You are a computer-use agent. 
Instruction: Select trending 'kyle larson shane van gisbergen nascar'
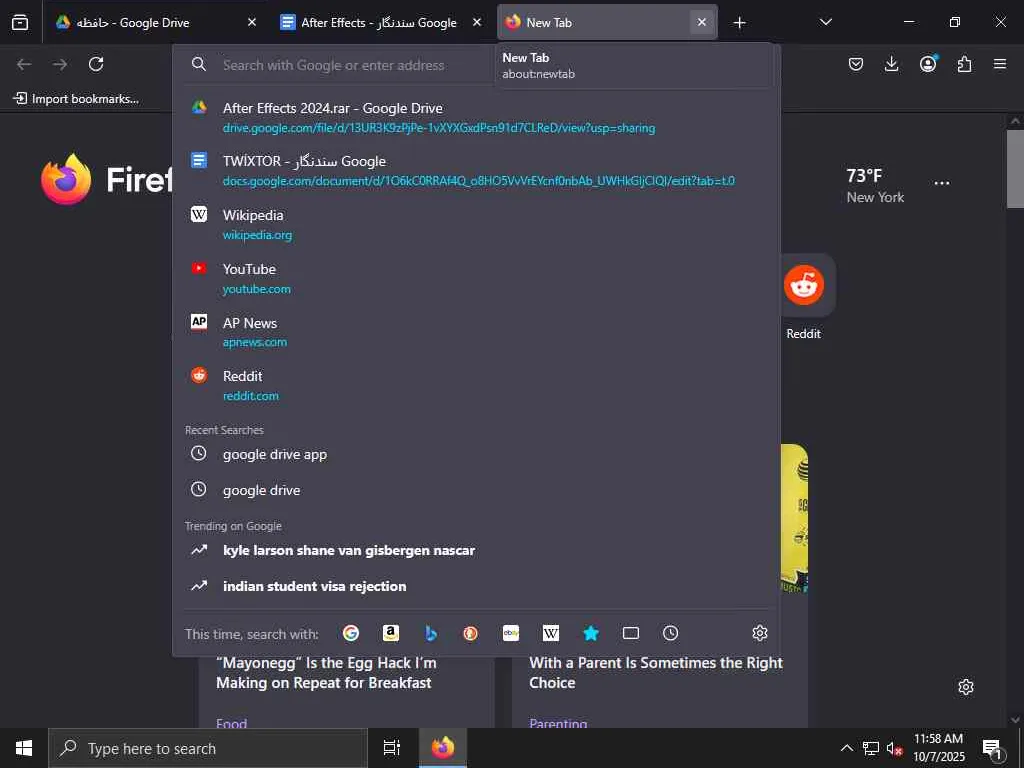coord(477,551)
